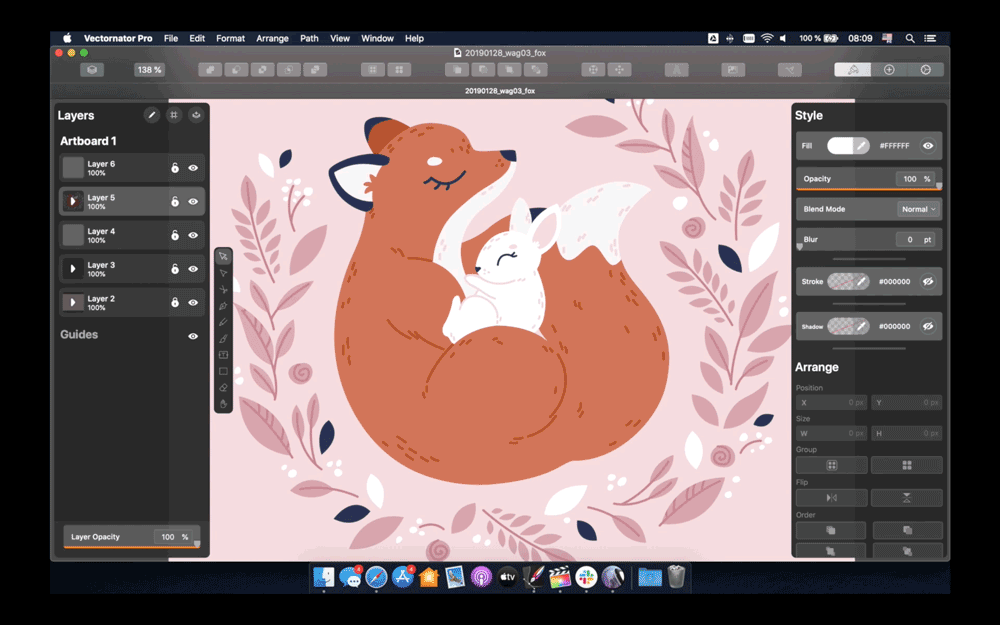Open the 138 % zoom level control

coord(149,70)
